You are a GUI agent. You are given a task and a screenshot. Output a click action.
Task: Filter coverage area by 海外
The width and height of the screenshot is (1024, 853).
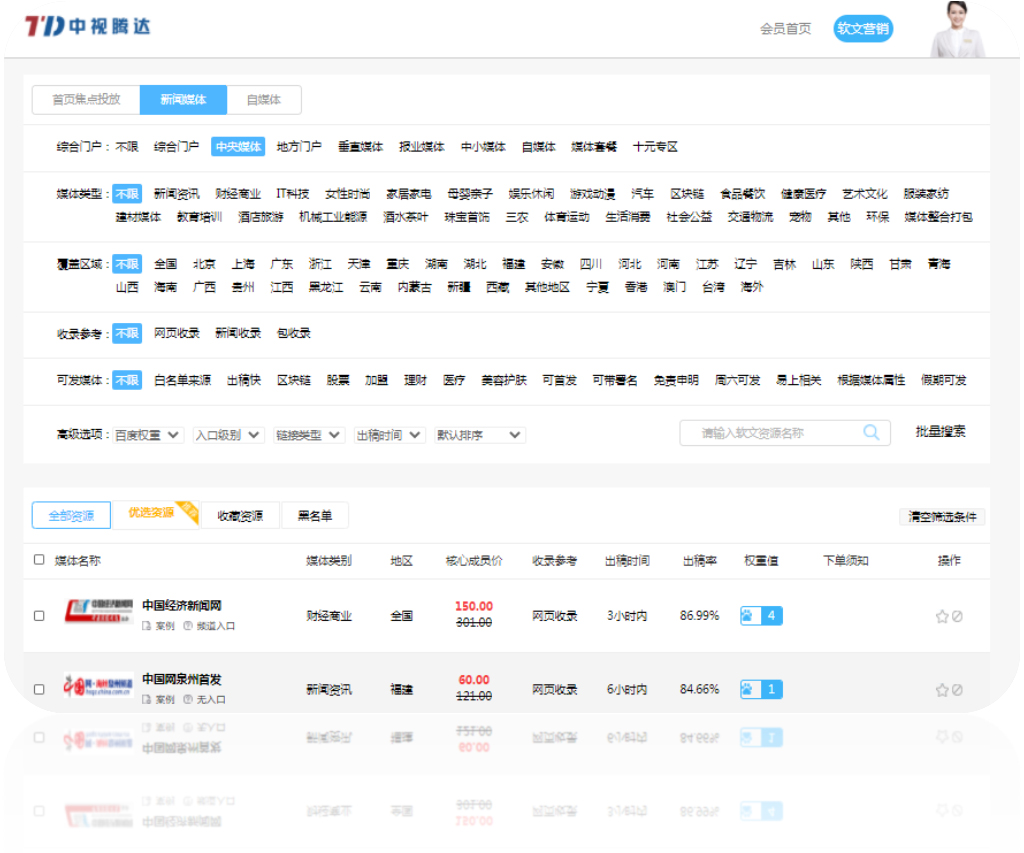752,287
